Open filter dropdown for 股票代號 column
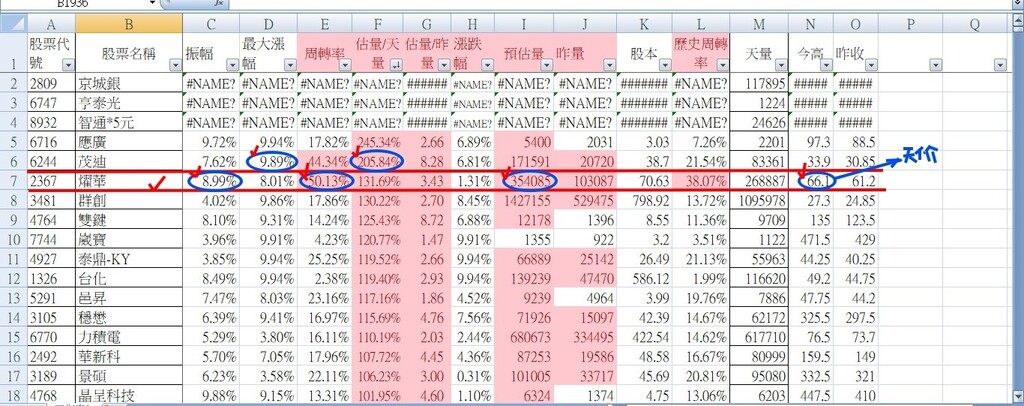This screenshot has width=1024, height=406. pyautogui.click(x=67, y=65)
